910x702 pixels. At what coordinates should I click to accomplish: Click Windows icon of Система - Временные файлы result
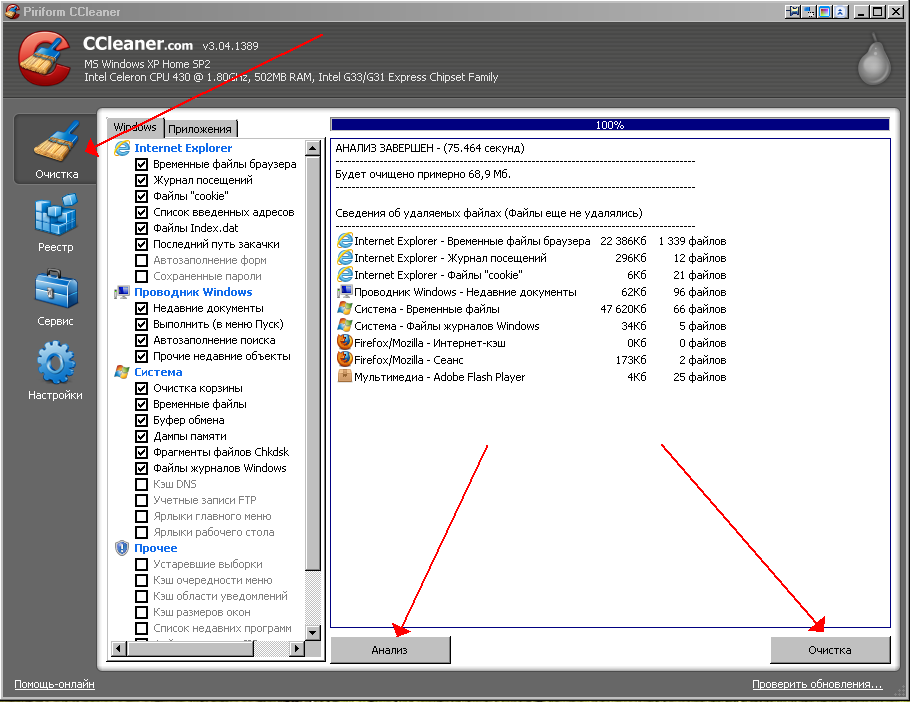click(x=345, y=308)
